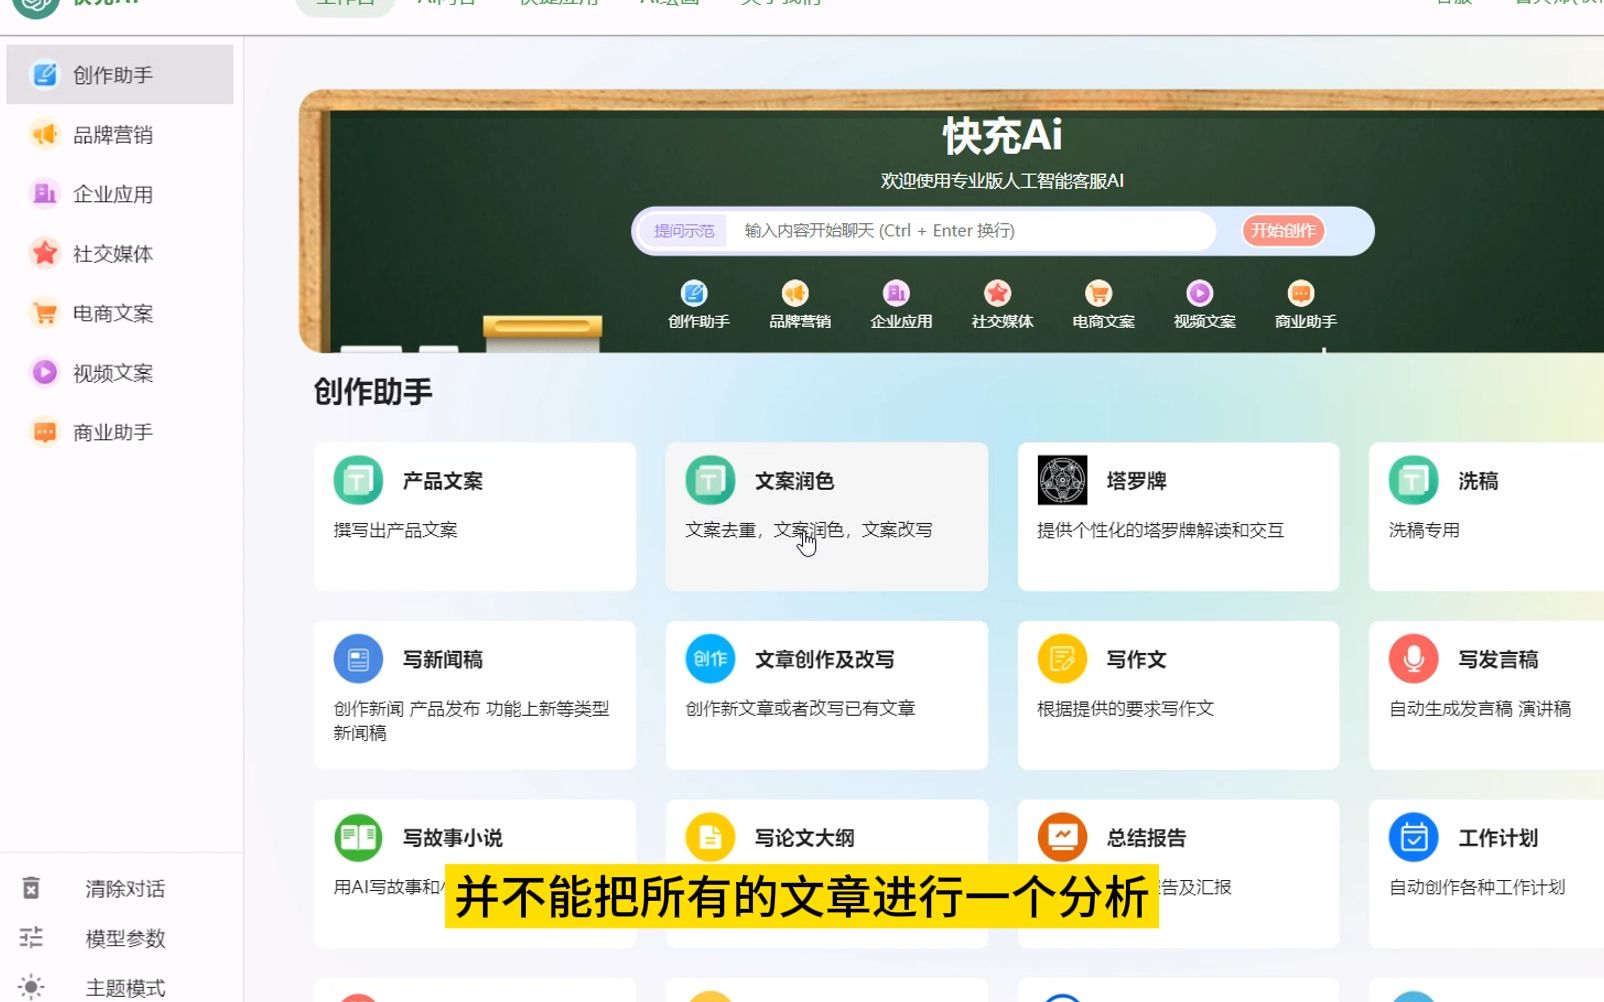This screenshot has width=1604, height=1002.
Task: Open 模型参数 sliders icon
Action: pos(31,938)
